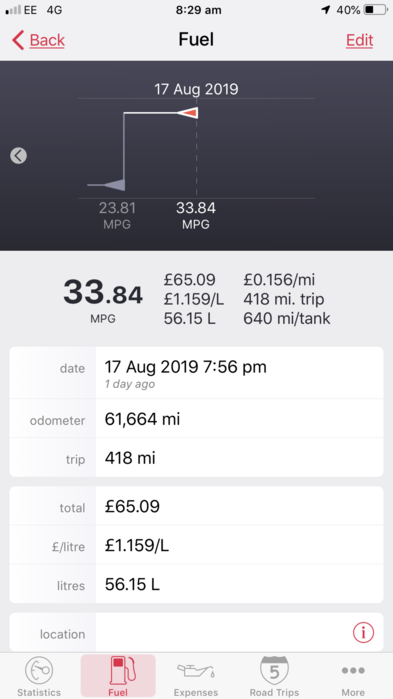Select the odometer field 61,664 mi
393x699 pixels.
point(196,419)
